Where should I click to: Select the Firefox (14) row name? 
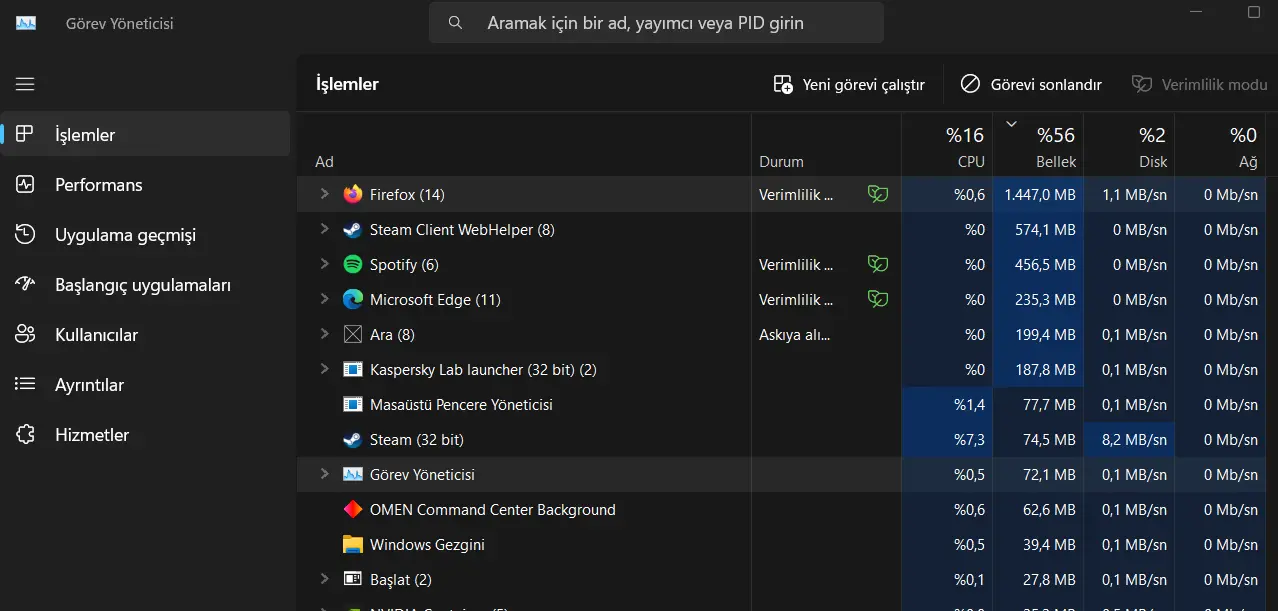[x=407, y=195]
